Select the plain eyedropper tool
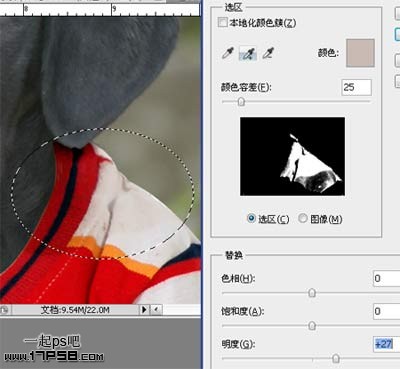Screen dimensions: 400x369 click(228, 53)
